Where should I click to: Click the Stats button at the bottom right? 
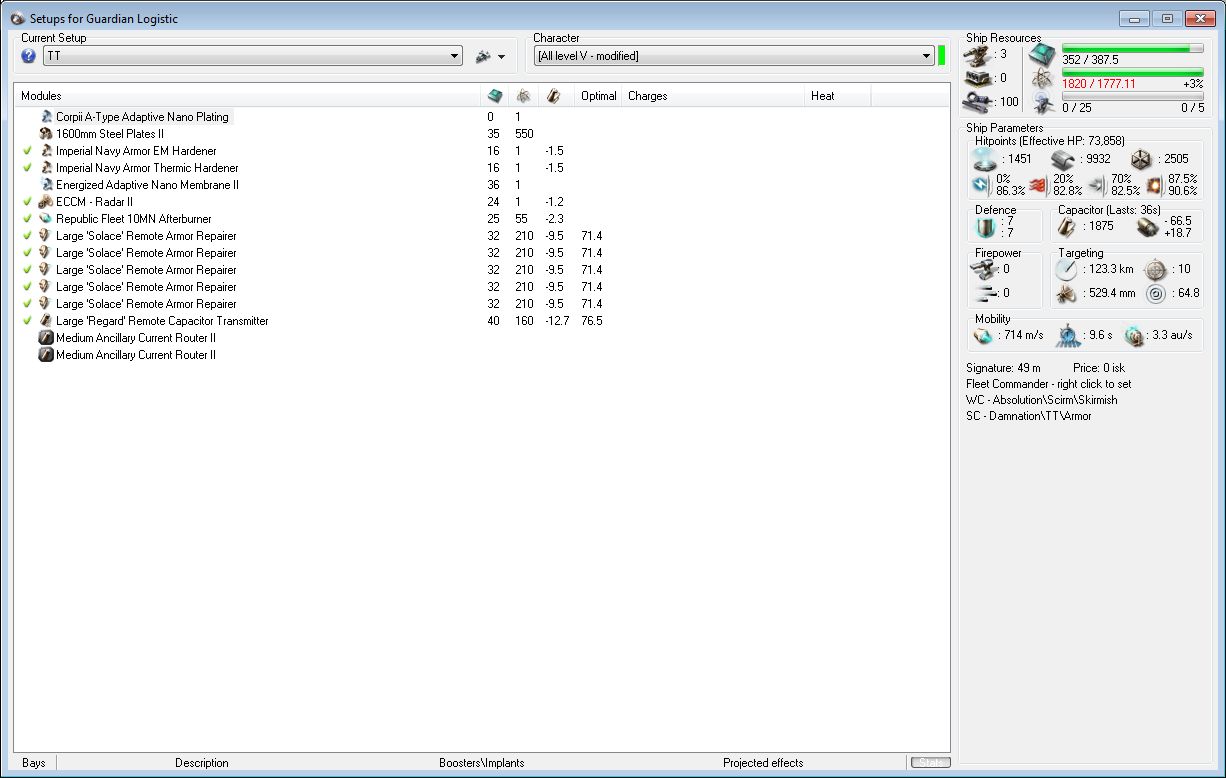click(930, 763)
